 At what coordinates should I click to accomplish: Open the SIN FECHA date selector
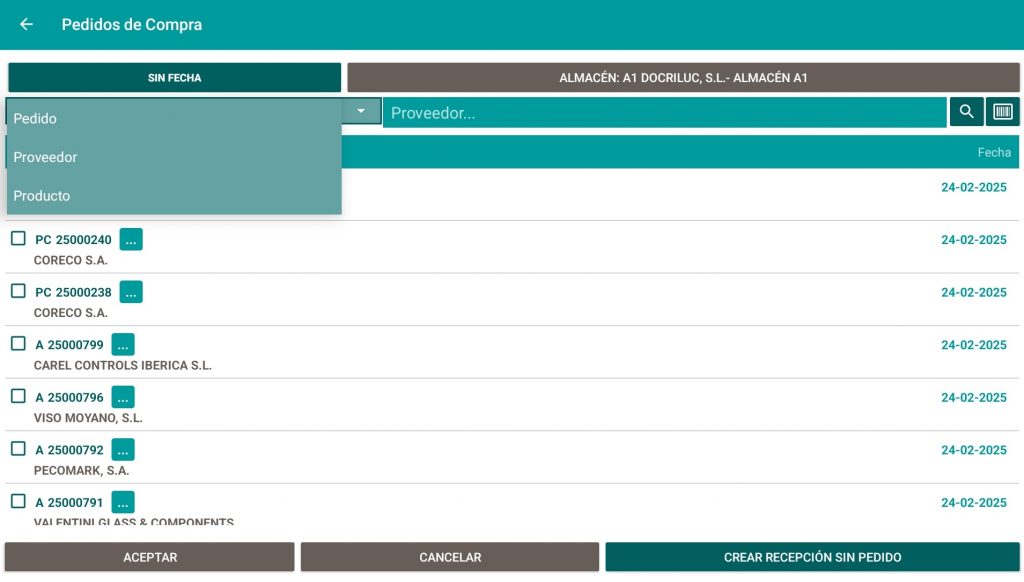pyautogui.click(x=175, y=78)
